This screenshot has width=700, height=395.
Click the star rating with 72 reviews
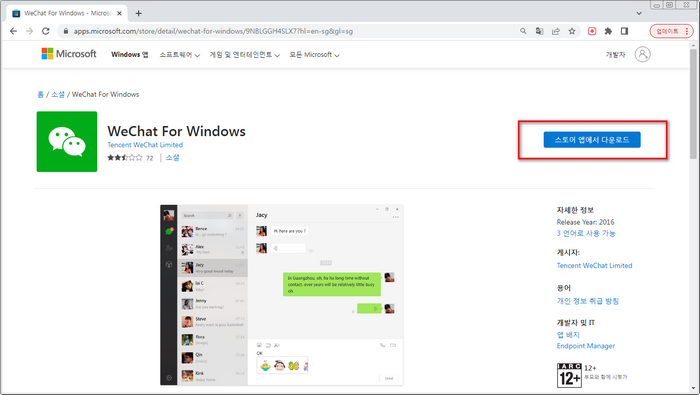[x=130, y=158]
